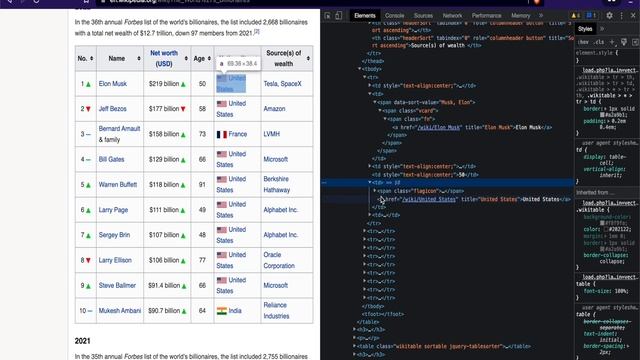Open the Network tab

452,16
